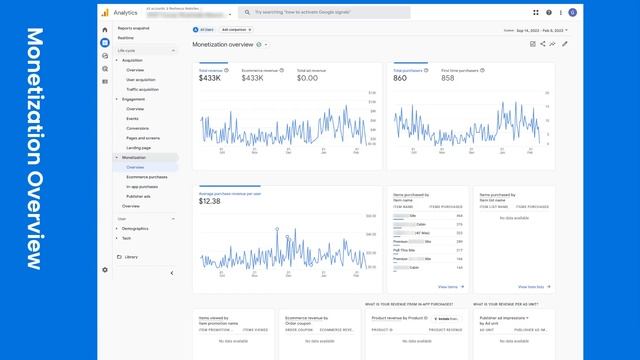The width and height of the screenshot is (640, 360).
Task: Click the info icon next to Total revenue
Action: click(x=227, y=70)
